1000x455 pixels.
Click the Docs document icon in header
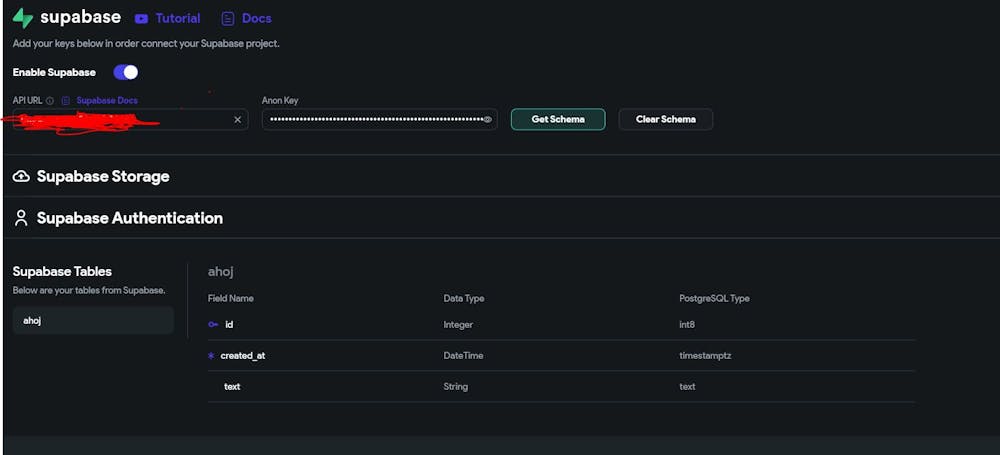228,19
